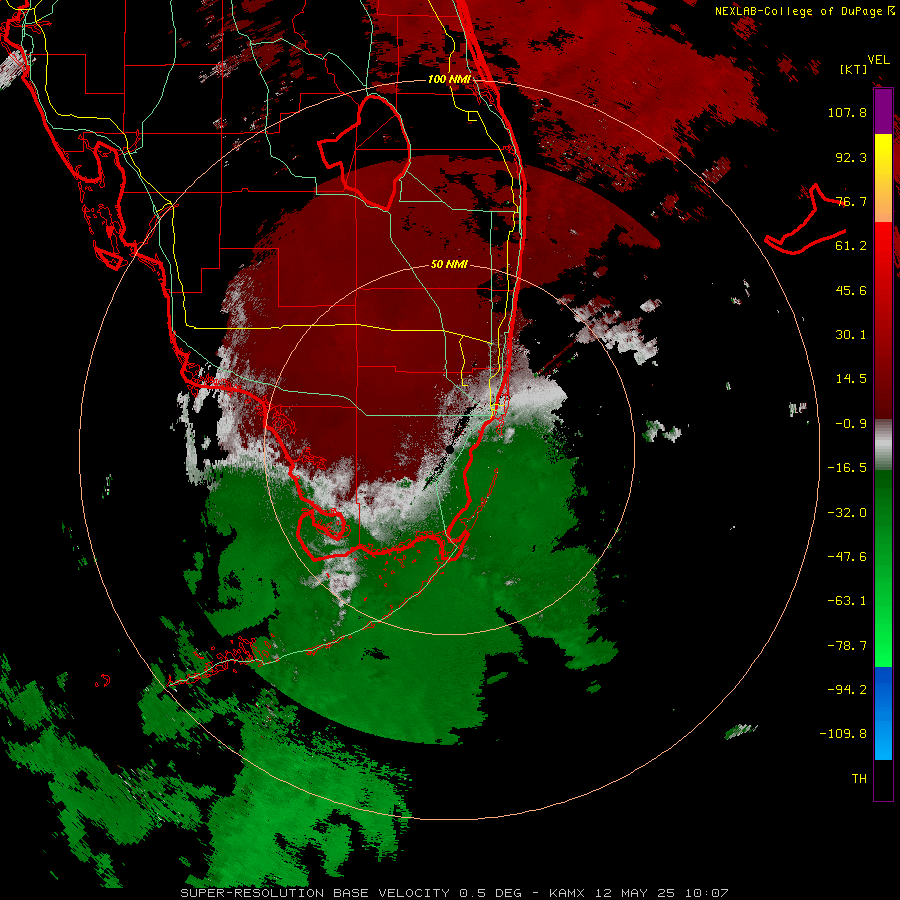Click the 45.6 legend value
This screenshot has width=900, height=900.
click(x=851, y=290)
